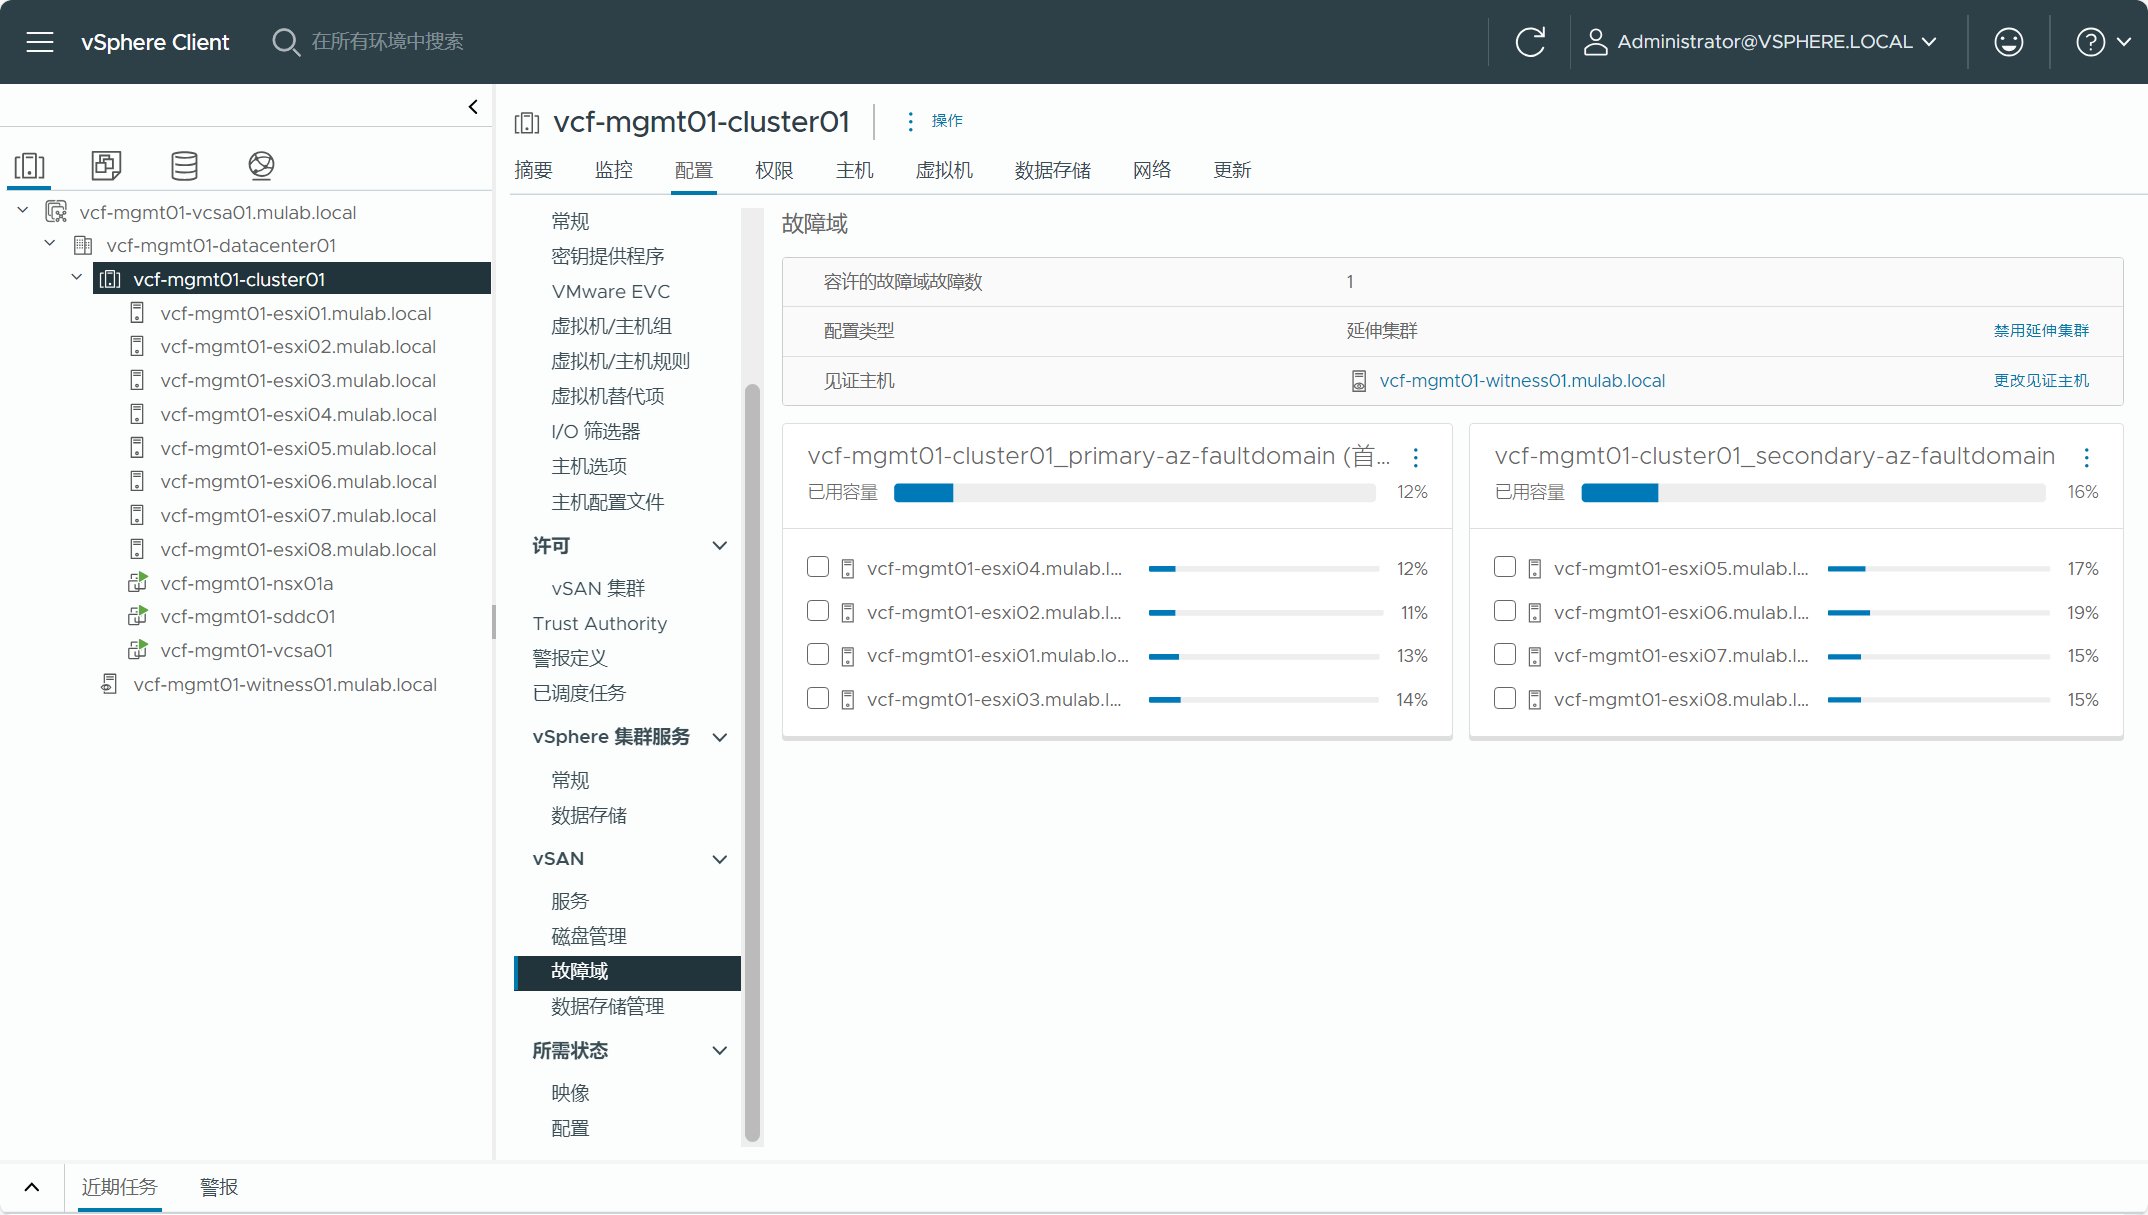Open the smiley feedback icon
The width and height of the screenshot is (2148, 1215).
[2008, 42]
